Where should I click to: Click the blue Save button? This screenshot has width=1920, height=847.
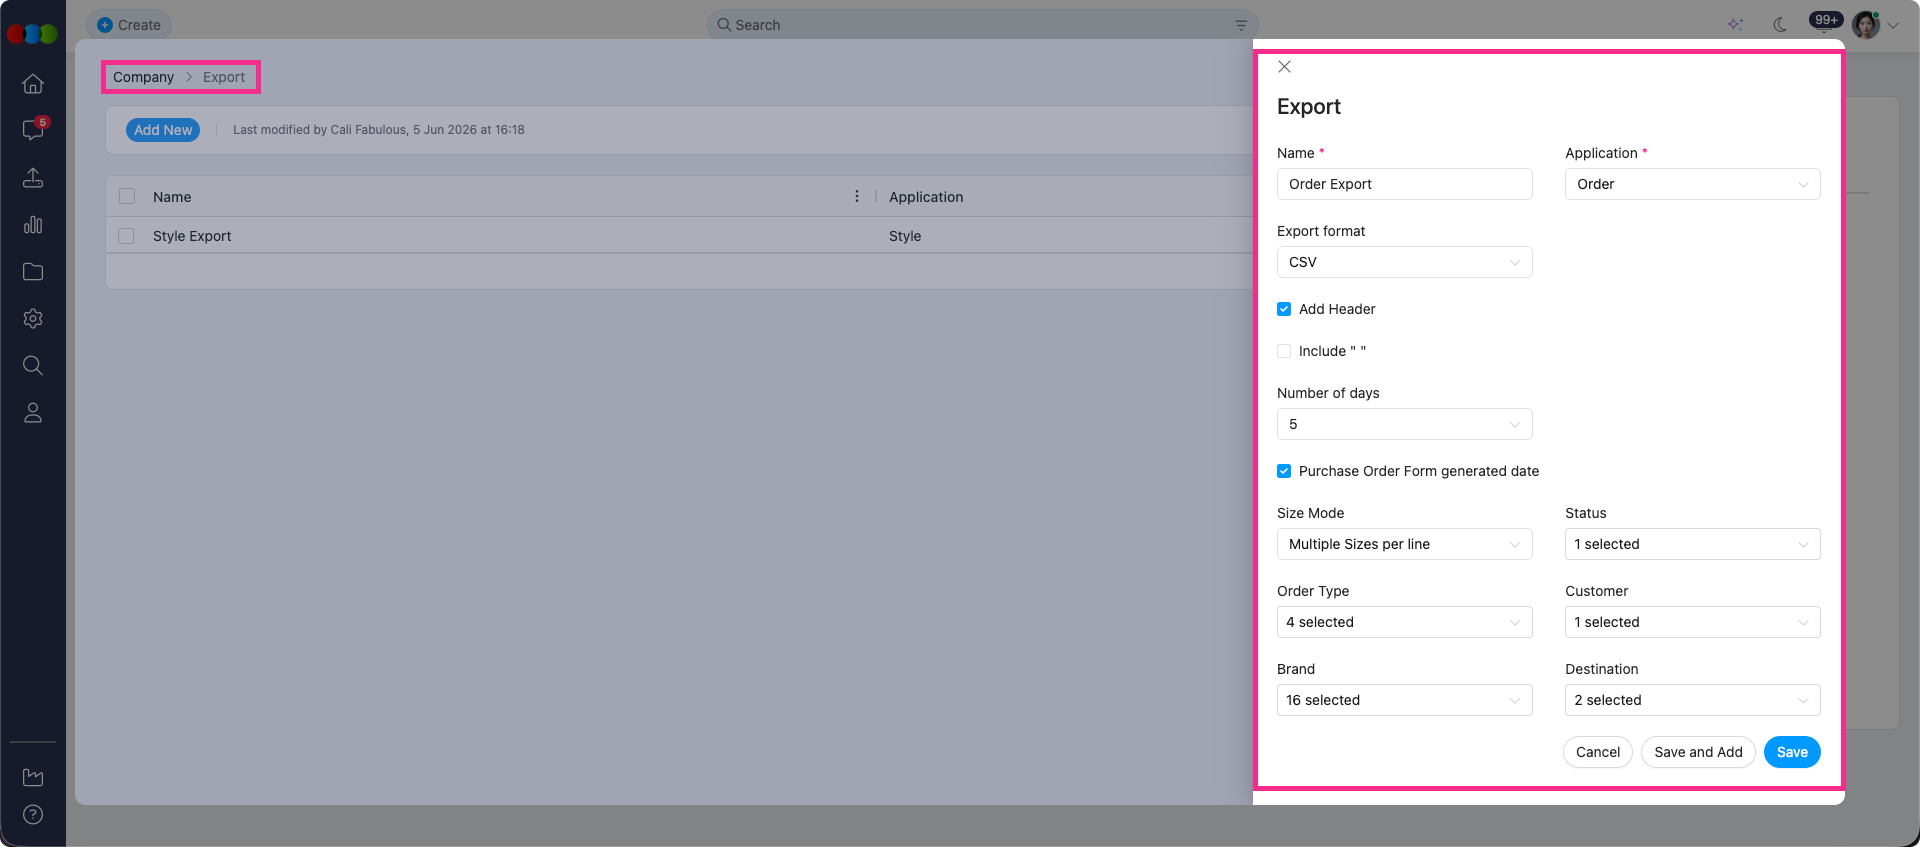[x=1792, y=752]
